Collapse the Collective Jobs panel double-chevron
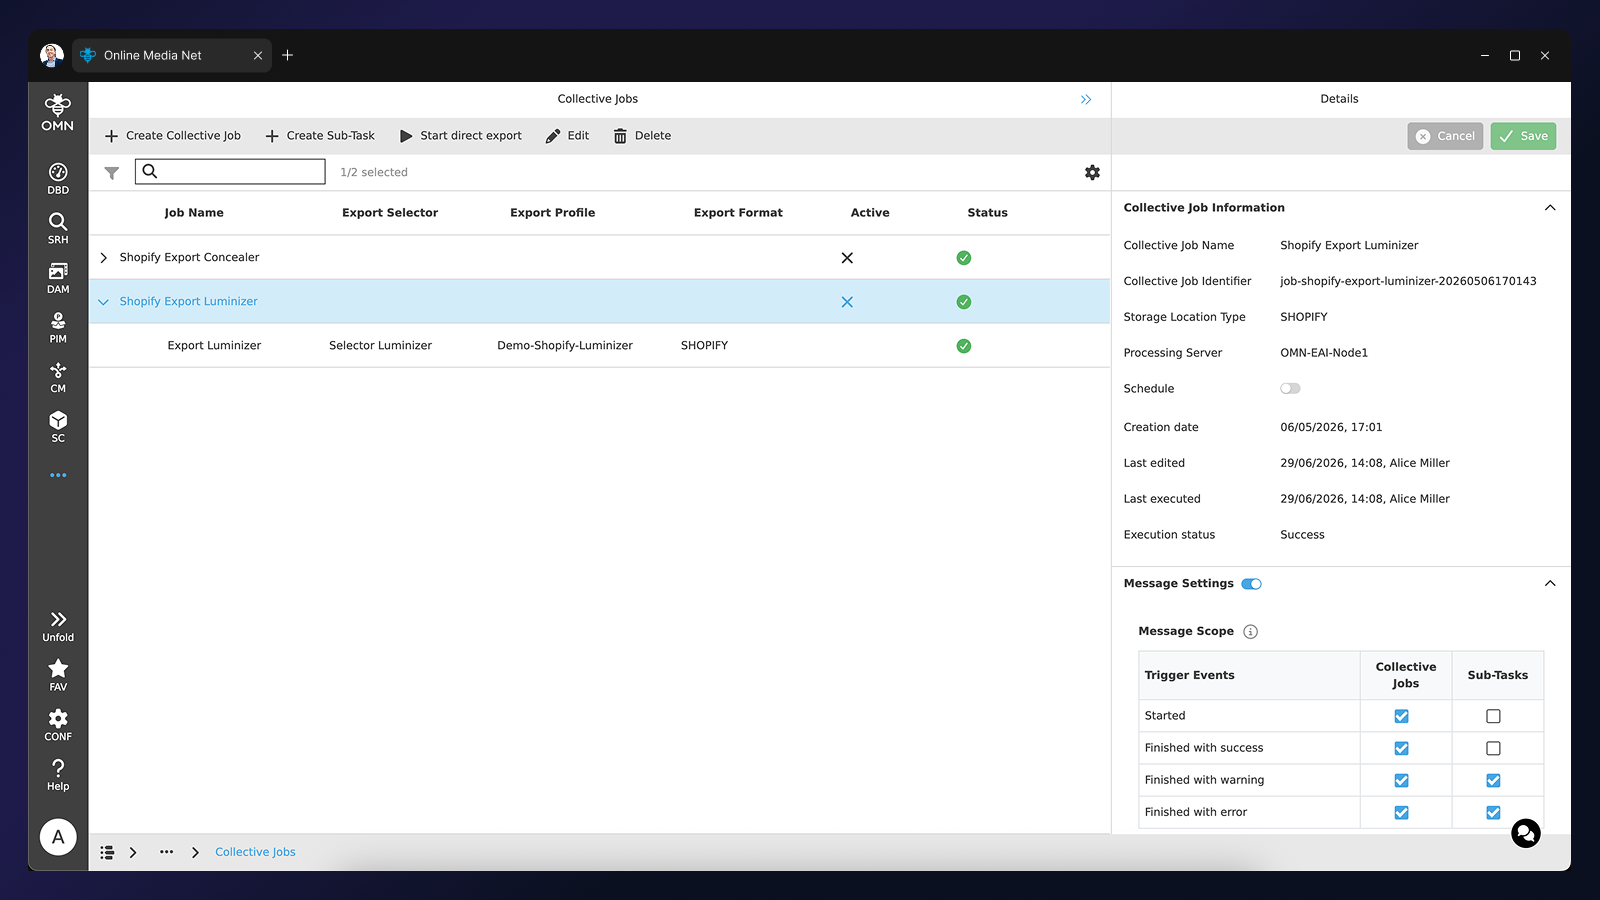Image resolution: width=1600 pixels, height=900 pixels. [1086, 99]
